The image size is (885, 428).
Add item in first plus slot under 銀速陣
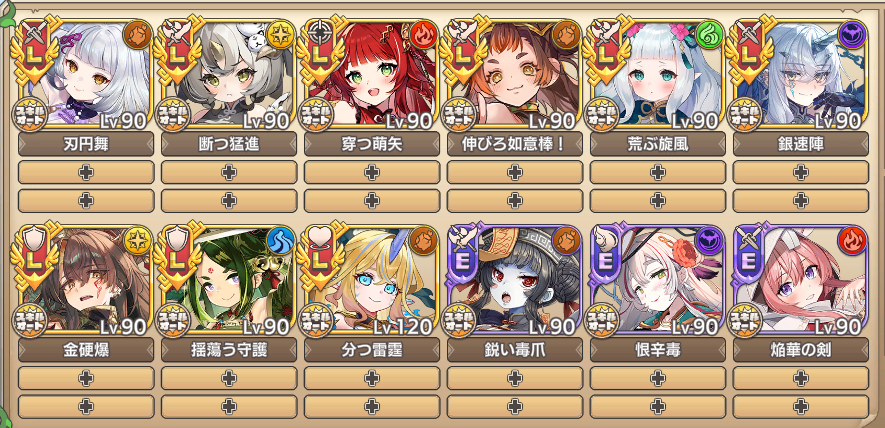pos(800,172)
